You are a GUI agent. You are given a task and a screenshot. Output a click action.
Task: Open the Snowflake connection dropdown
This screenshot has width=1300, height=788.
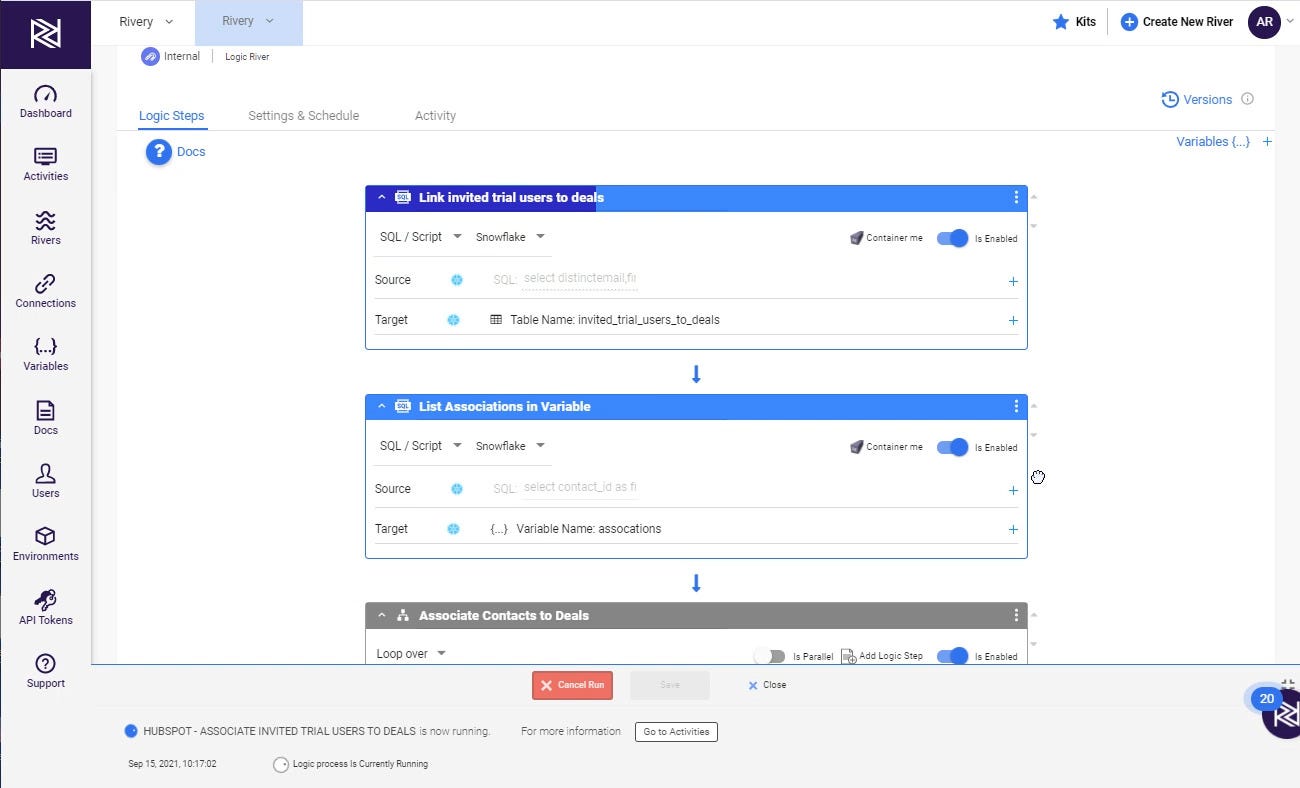pos(510,237)
